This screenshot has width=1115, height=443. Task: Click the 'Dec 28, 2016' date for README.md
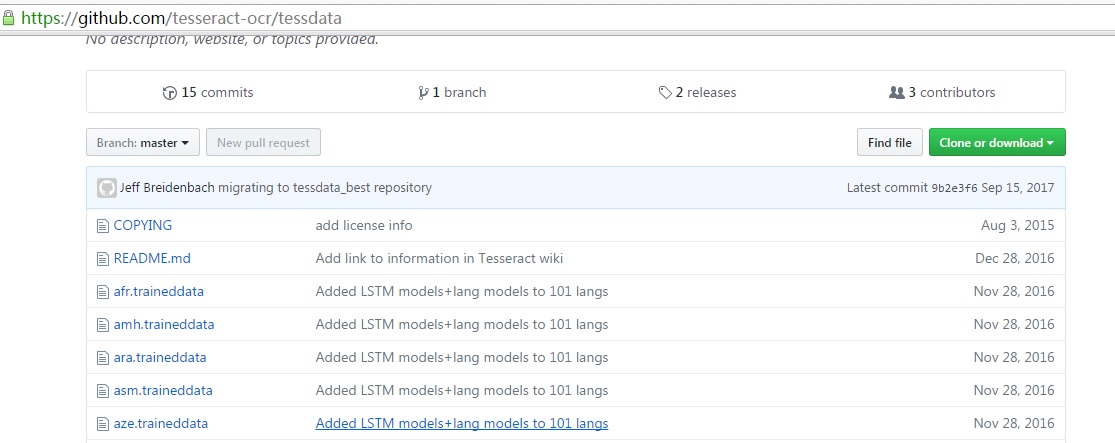(1015, 259)
